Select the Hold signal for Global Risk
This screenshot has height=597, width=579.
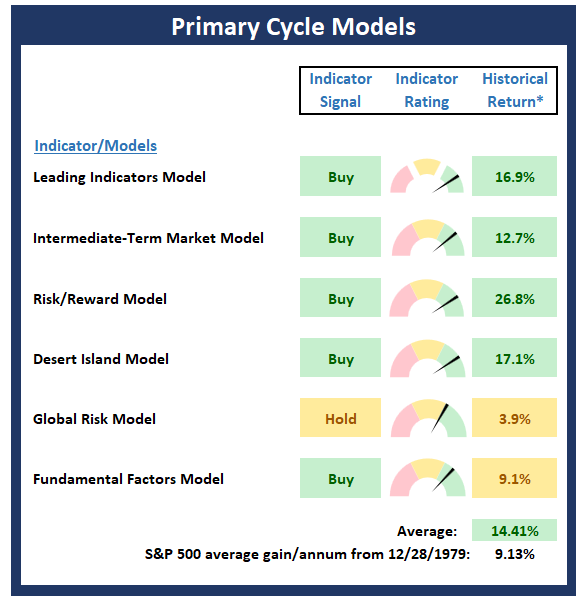tap(340, 418)
